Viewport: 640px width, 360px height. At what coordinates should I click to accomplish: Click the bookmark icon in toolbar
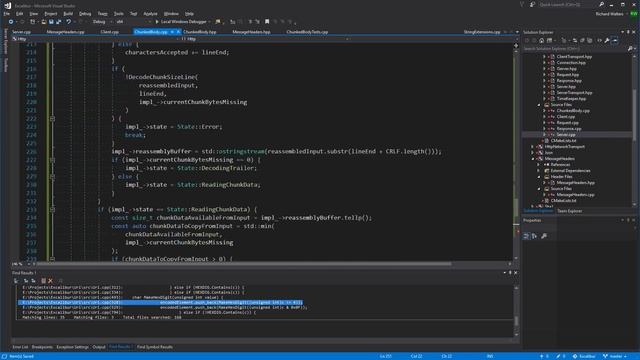click(267, 22)
